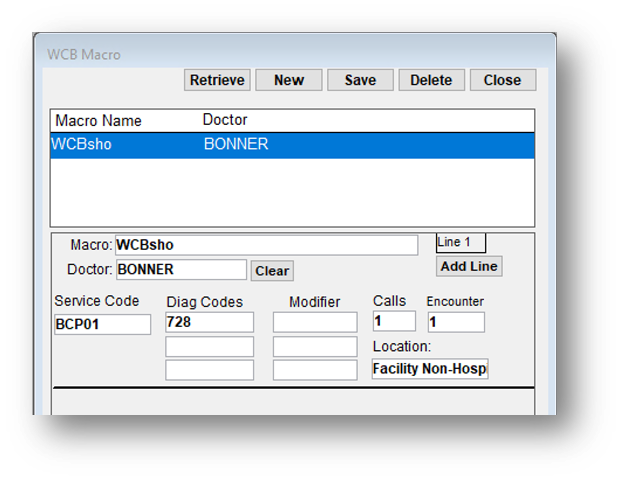Click the Line 1 indicator box
The width and height of the screenshot is (622, 480).
pyautogui.click(x=461, y=243)
